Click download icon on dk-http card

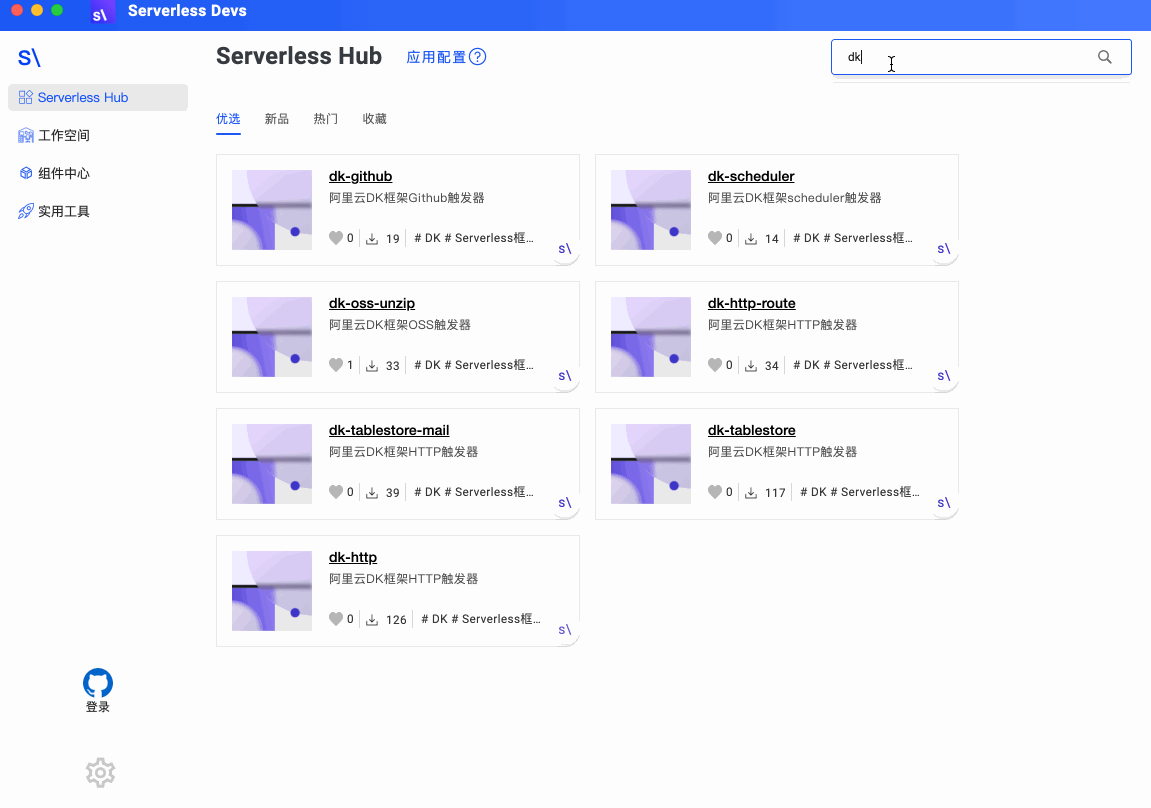372,619
